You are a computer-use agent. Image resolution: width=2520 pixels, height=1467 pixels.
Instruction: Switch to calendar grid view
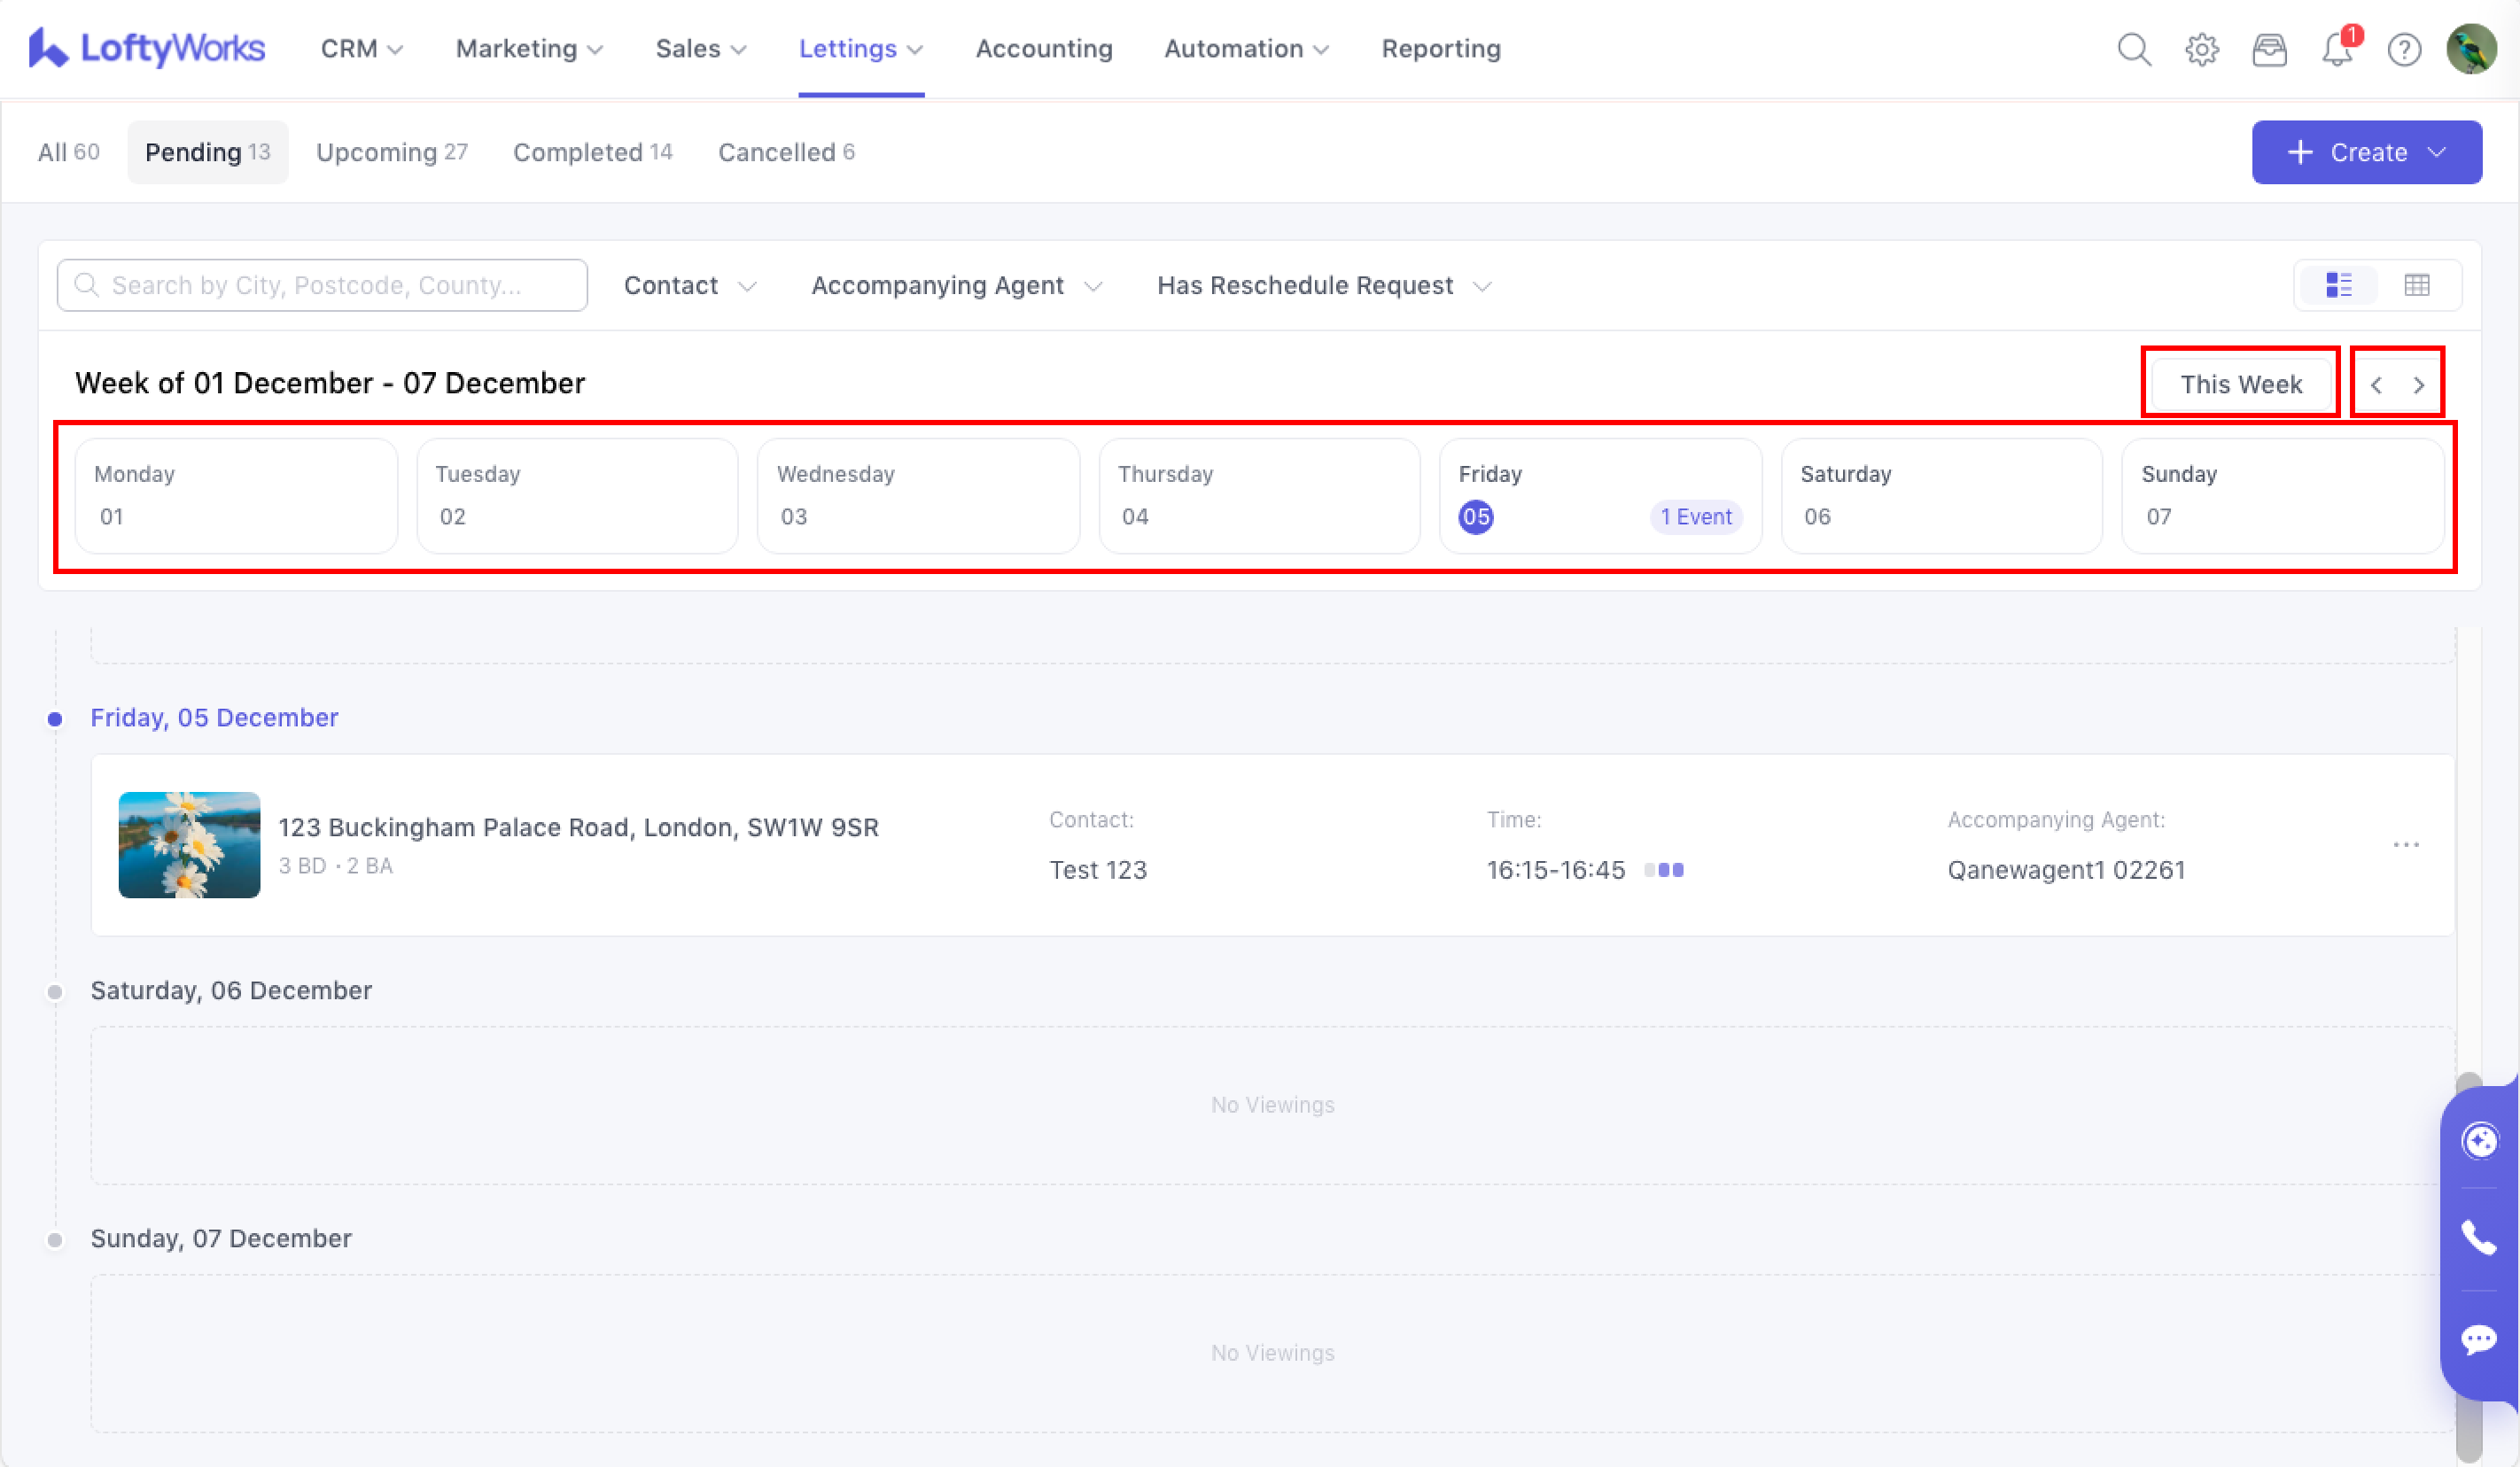click(2417, 285)
